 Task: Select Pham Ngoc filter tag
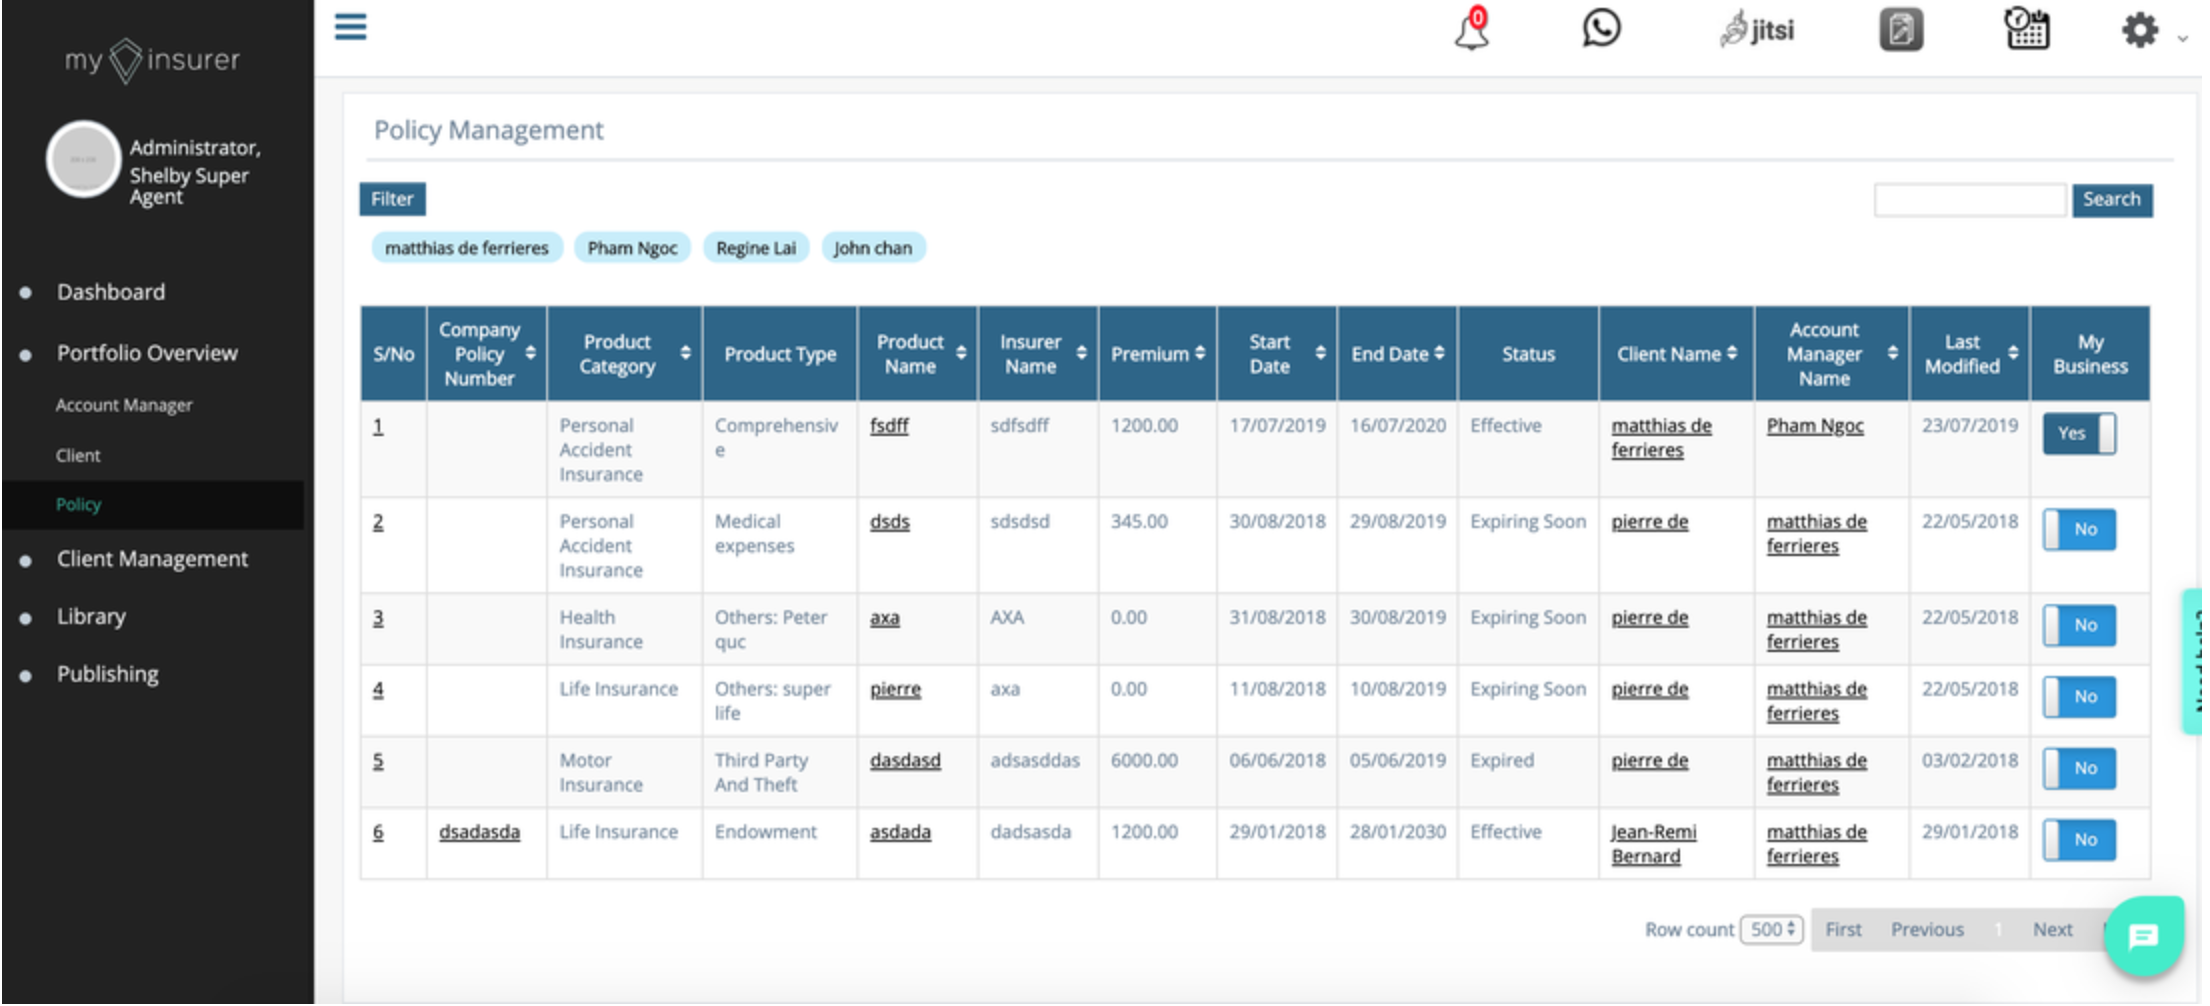[x=632, y=248]
